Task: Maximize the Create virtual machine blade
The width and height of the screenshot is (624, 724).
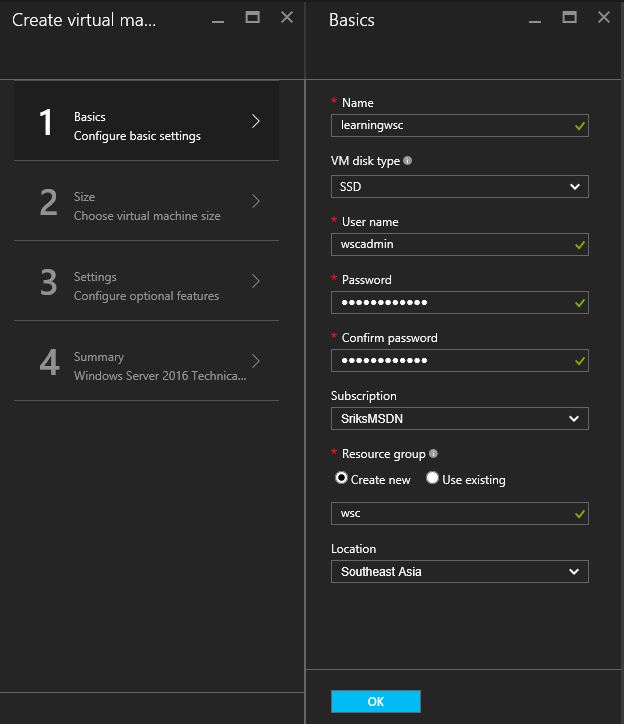Action: coord(253,17)
